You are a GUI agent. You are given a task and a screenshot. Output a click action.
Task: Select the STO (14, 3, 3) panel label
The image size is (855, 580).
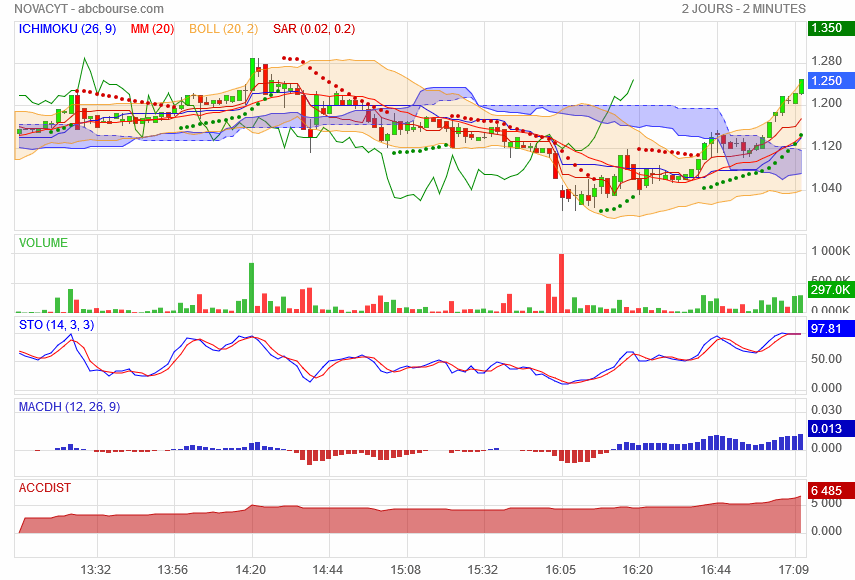(x=57, y=325)
